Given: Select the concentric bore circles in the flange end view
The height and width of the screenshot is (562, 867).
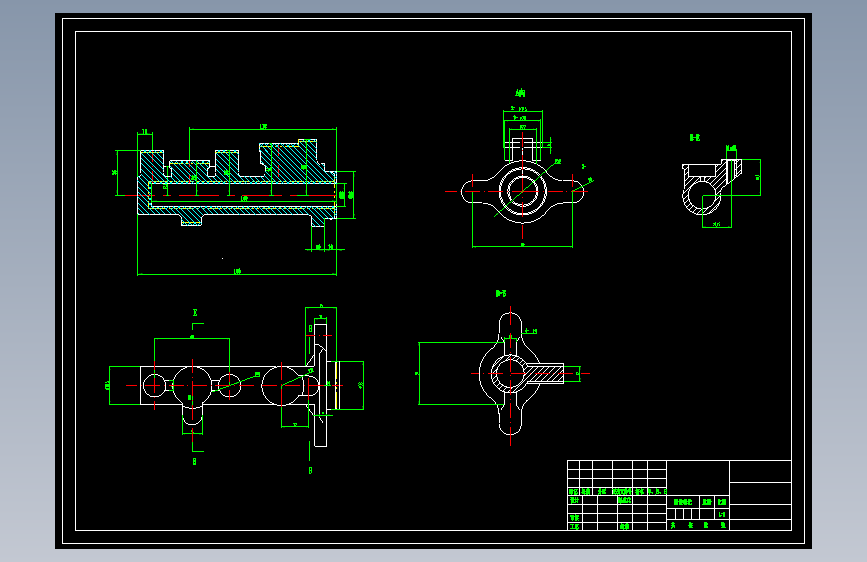Looking at the screenshot, I should tap(523, 191).
